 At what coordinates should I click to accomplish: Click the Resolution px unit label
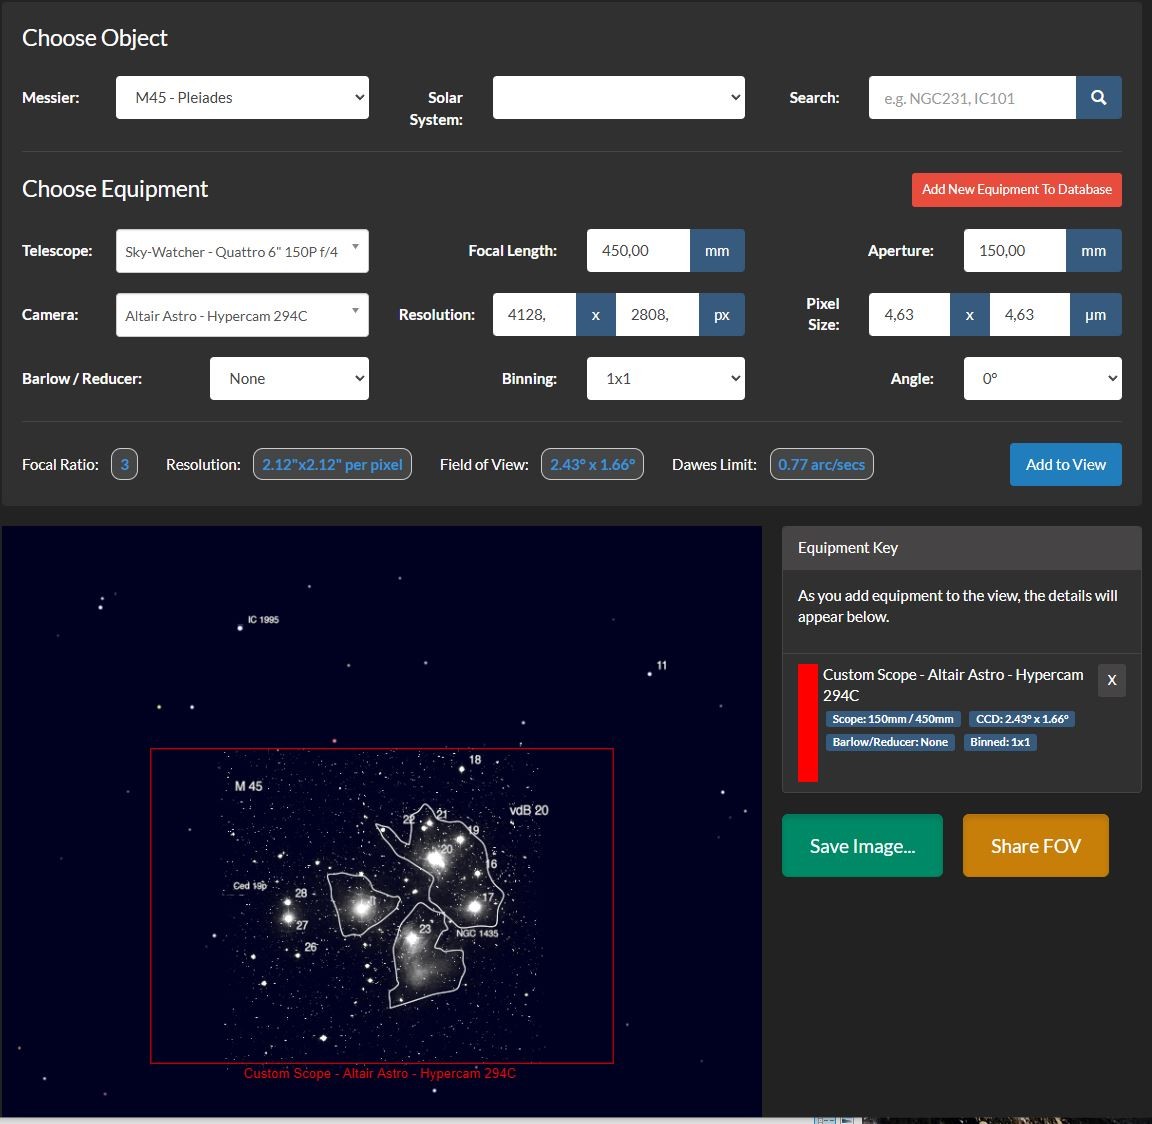[721, 314]
